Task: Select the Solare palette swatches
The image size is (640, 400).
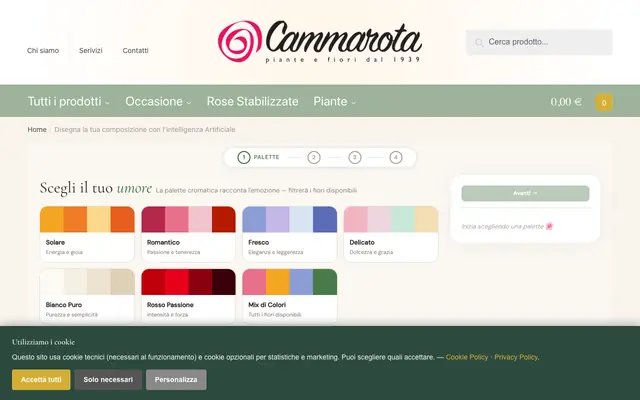Action: coord(87,219)
